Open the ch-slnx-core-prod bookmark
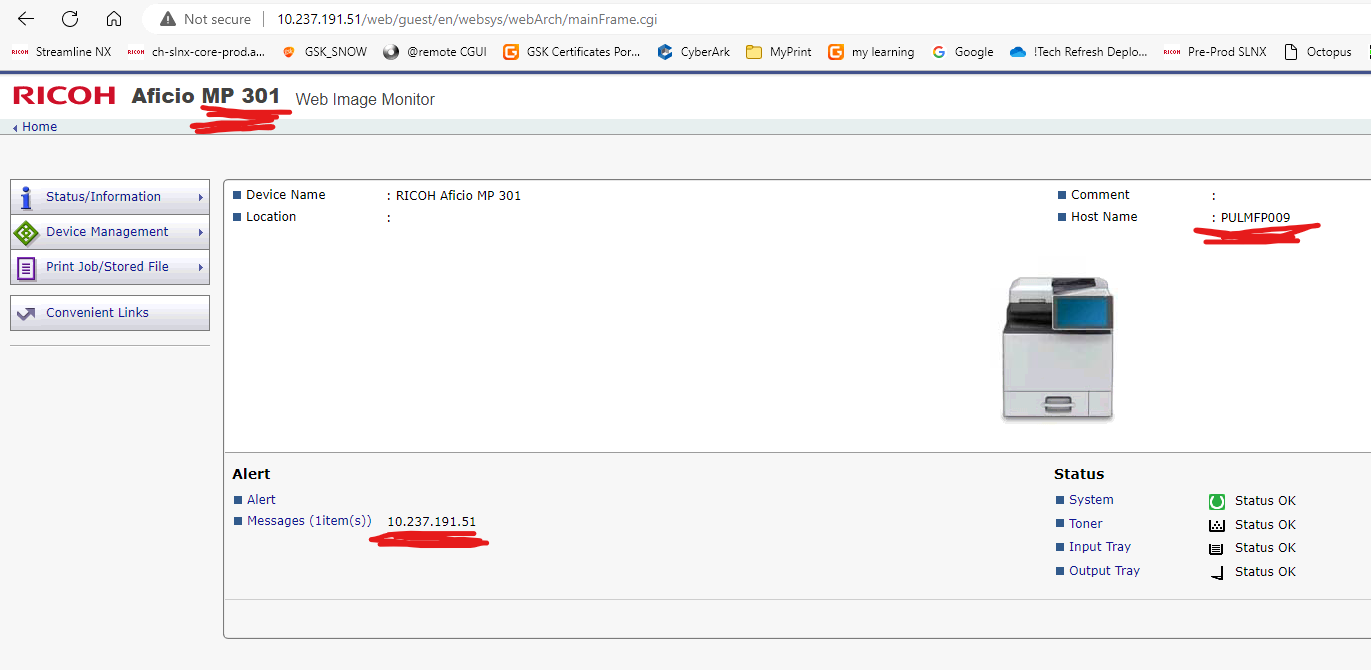The height and width of the screenshot is (670, 1371). (x=197, y=52)
